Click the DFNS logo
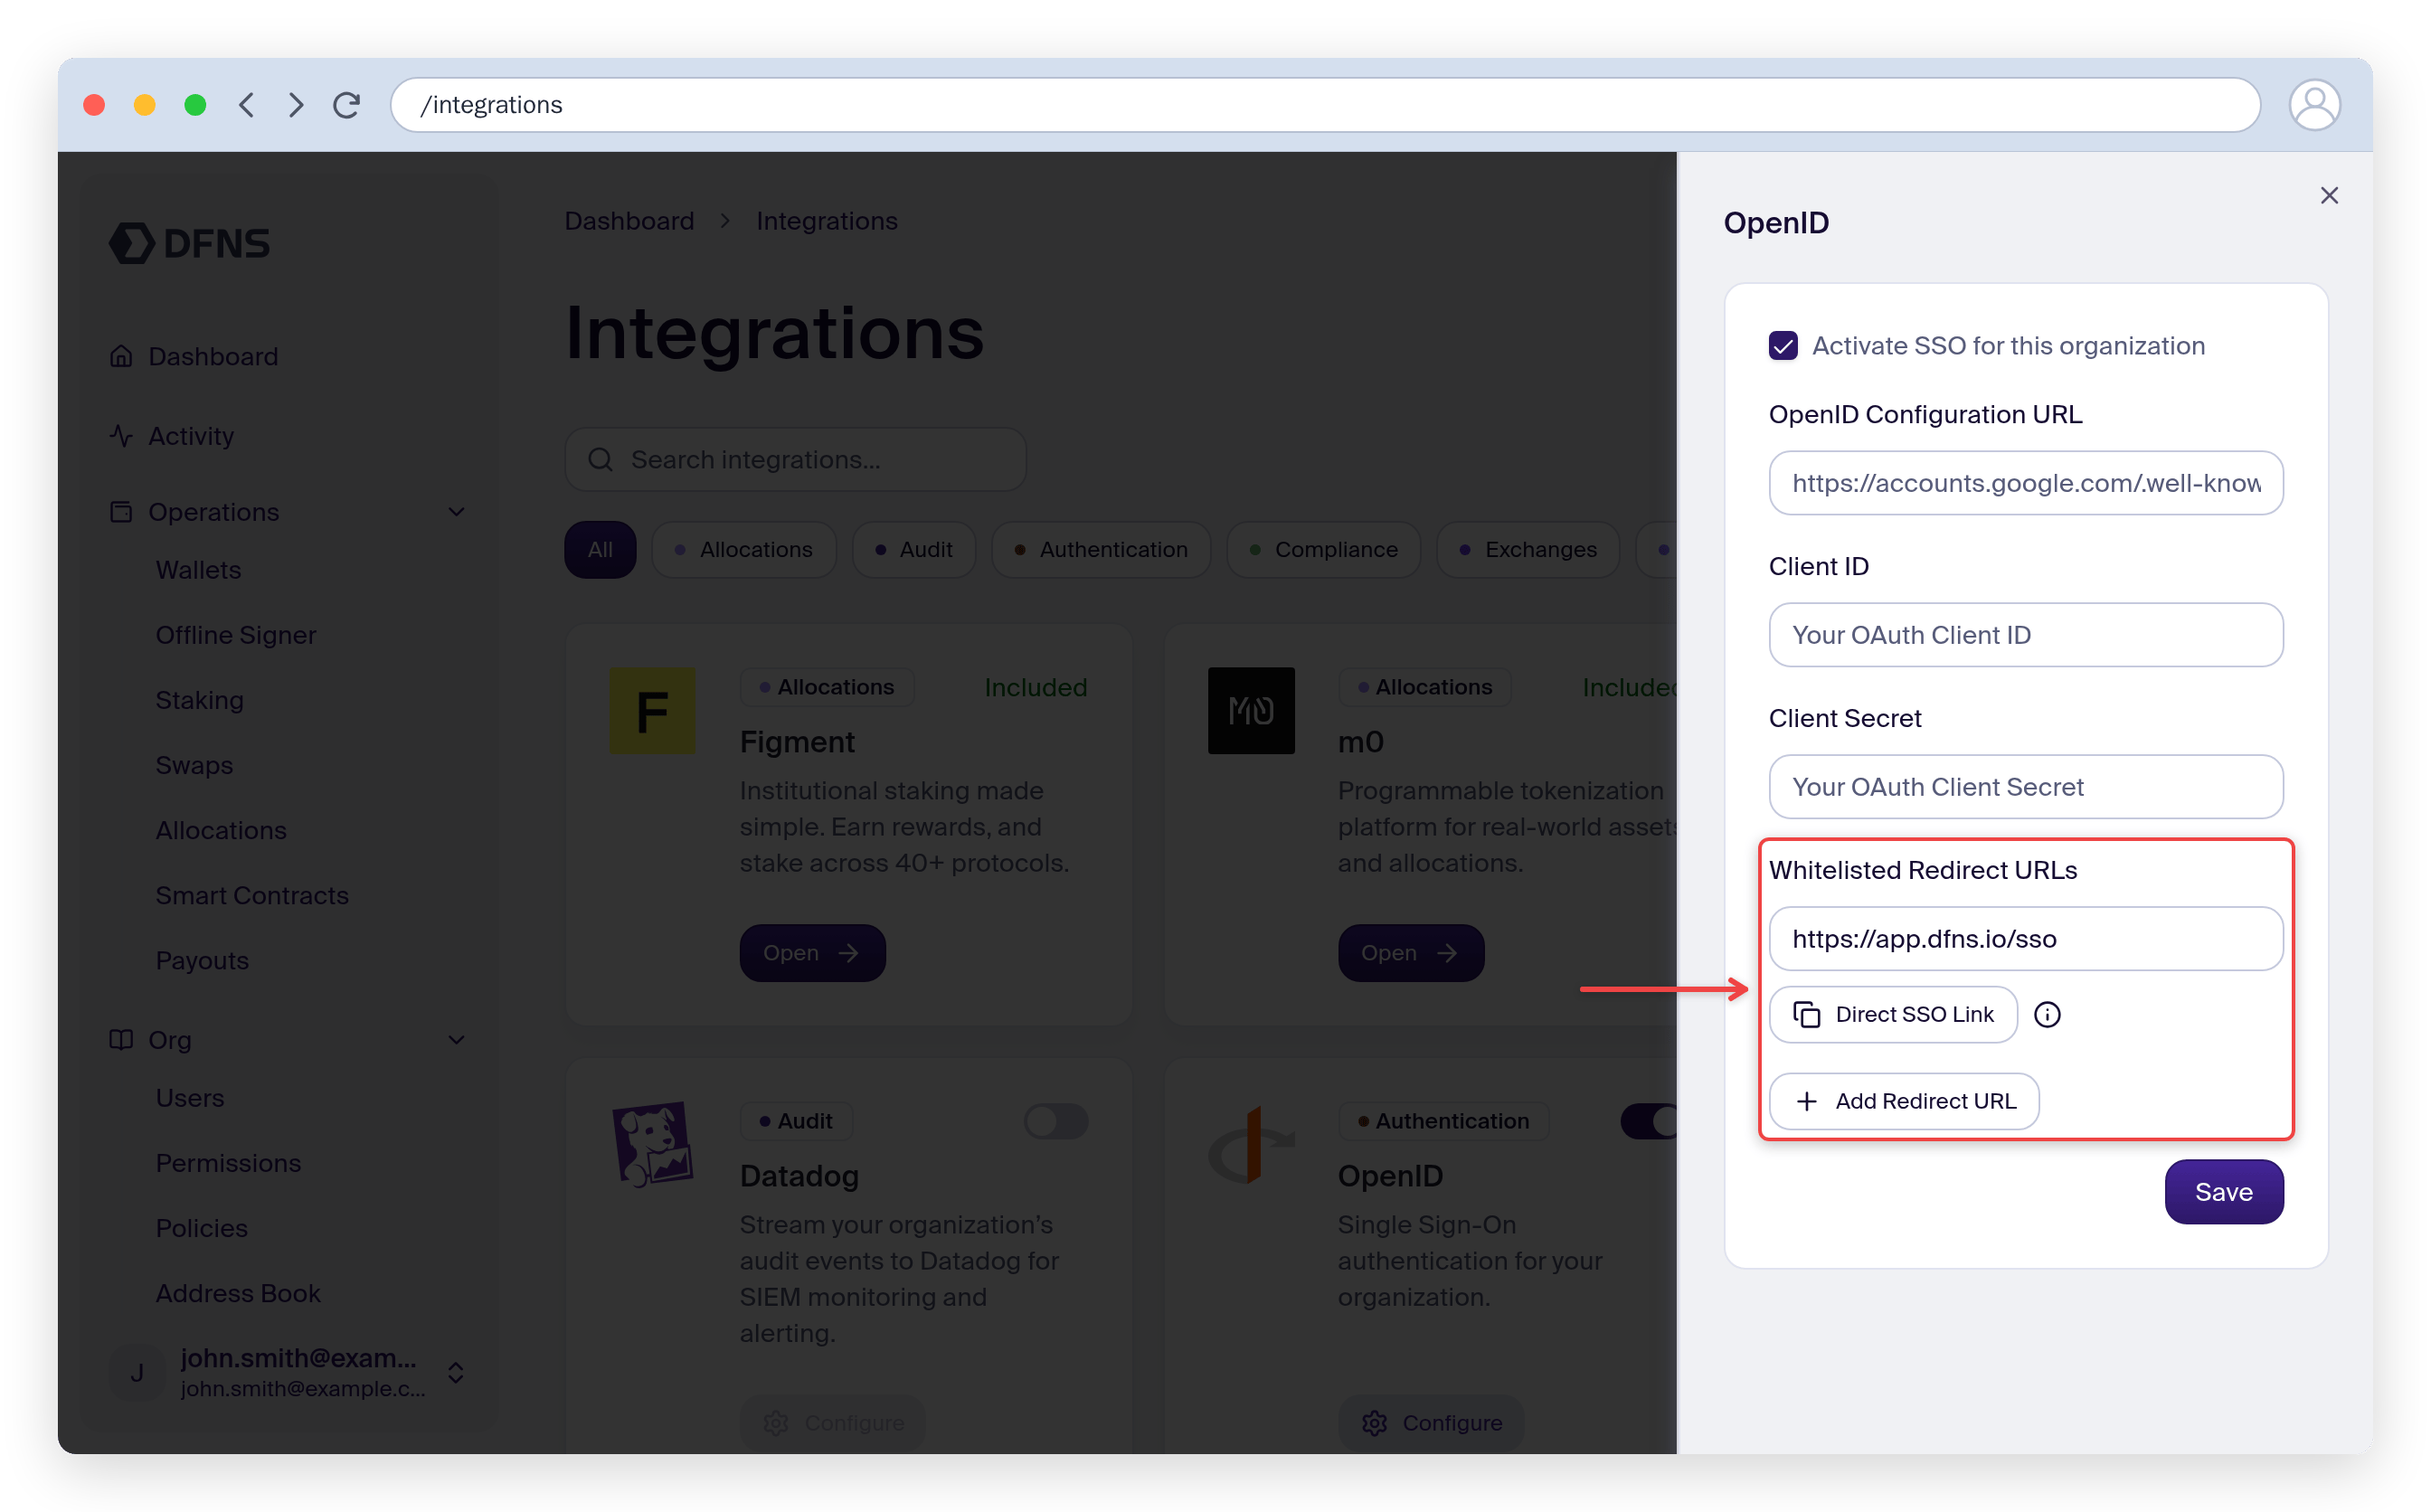2431x1512 pixels. coord(189,243)
